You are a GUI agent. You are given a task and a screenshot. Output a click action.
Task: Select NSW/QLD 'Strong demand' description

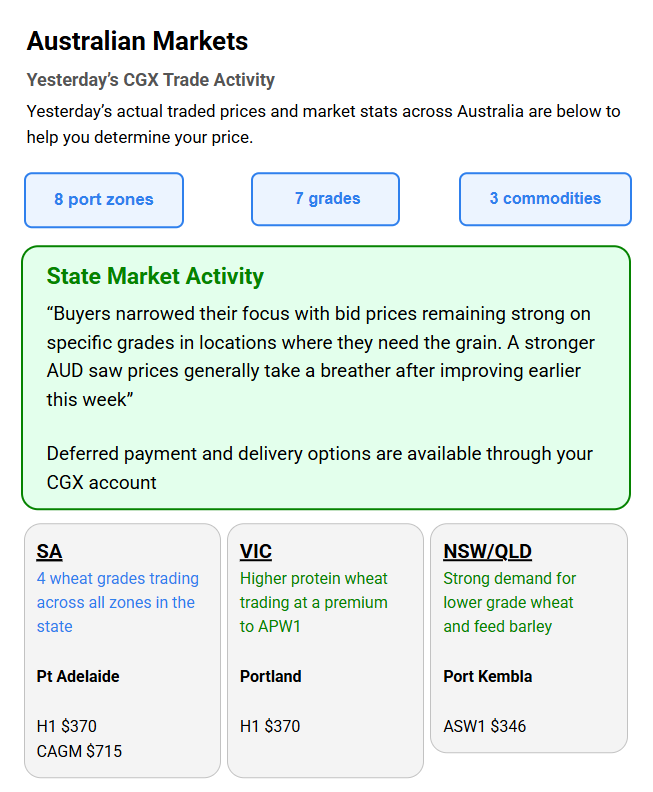pyautogui.click(x=509, y=602)
